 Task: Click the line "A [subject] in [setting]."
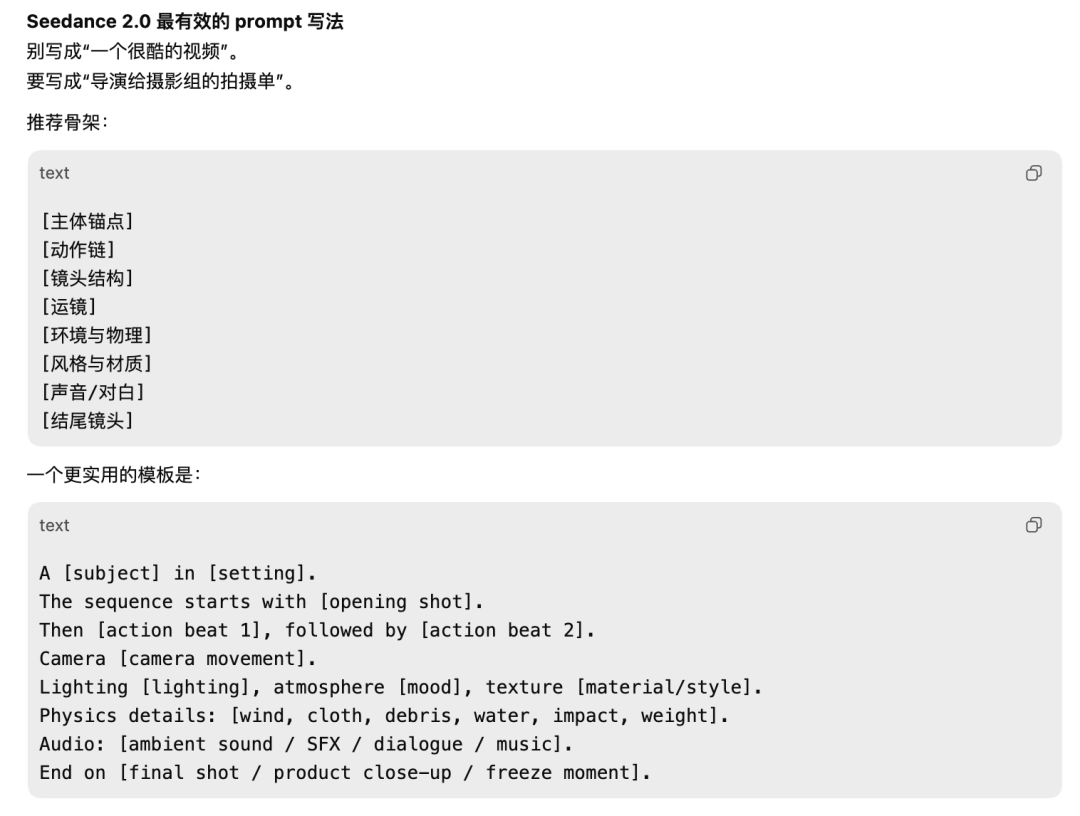click(x=175, y=573)
